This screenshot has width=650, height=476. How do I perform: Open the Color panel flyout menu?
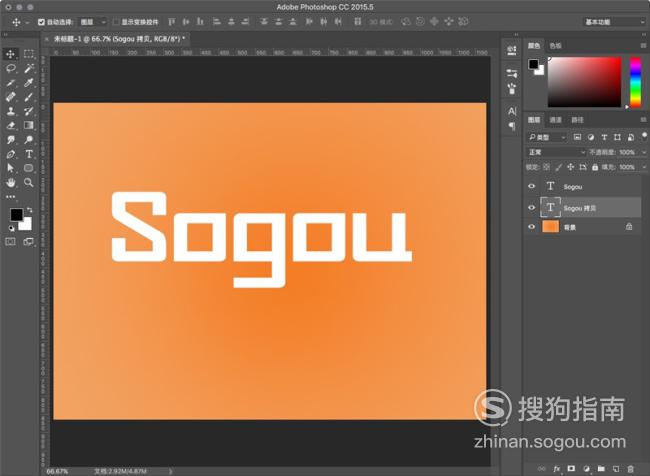[x=643, y=46]
